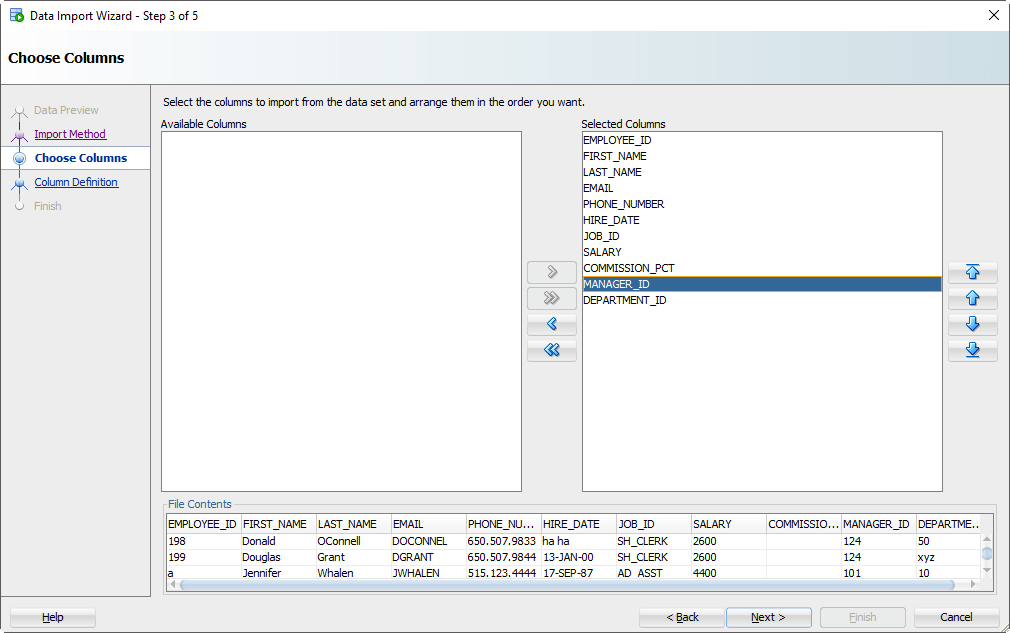The width and height of the screenshot is (1010, 633).
Task: Move MANAGER_ID to the top with topmost arrow
Action: 972,272
